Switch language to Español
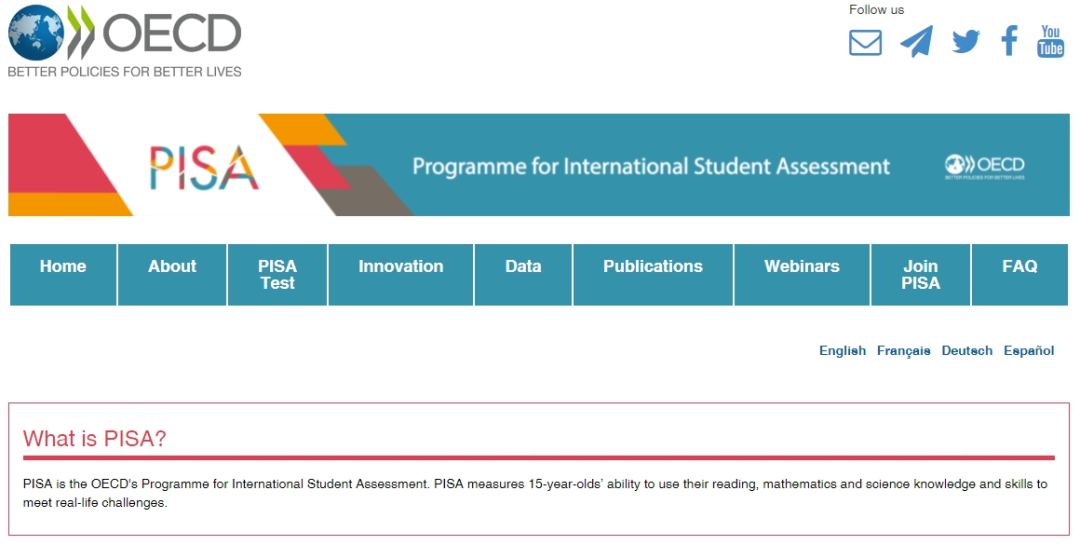The image size is (1080, 545). click(x=1029, y=351)
